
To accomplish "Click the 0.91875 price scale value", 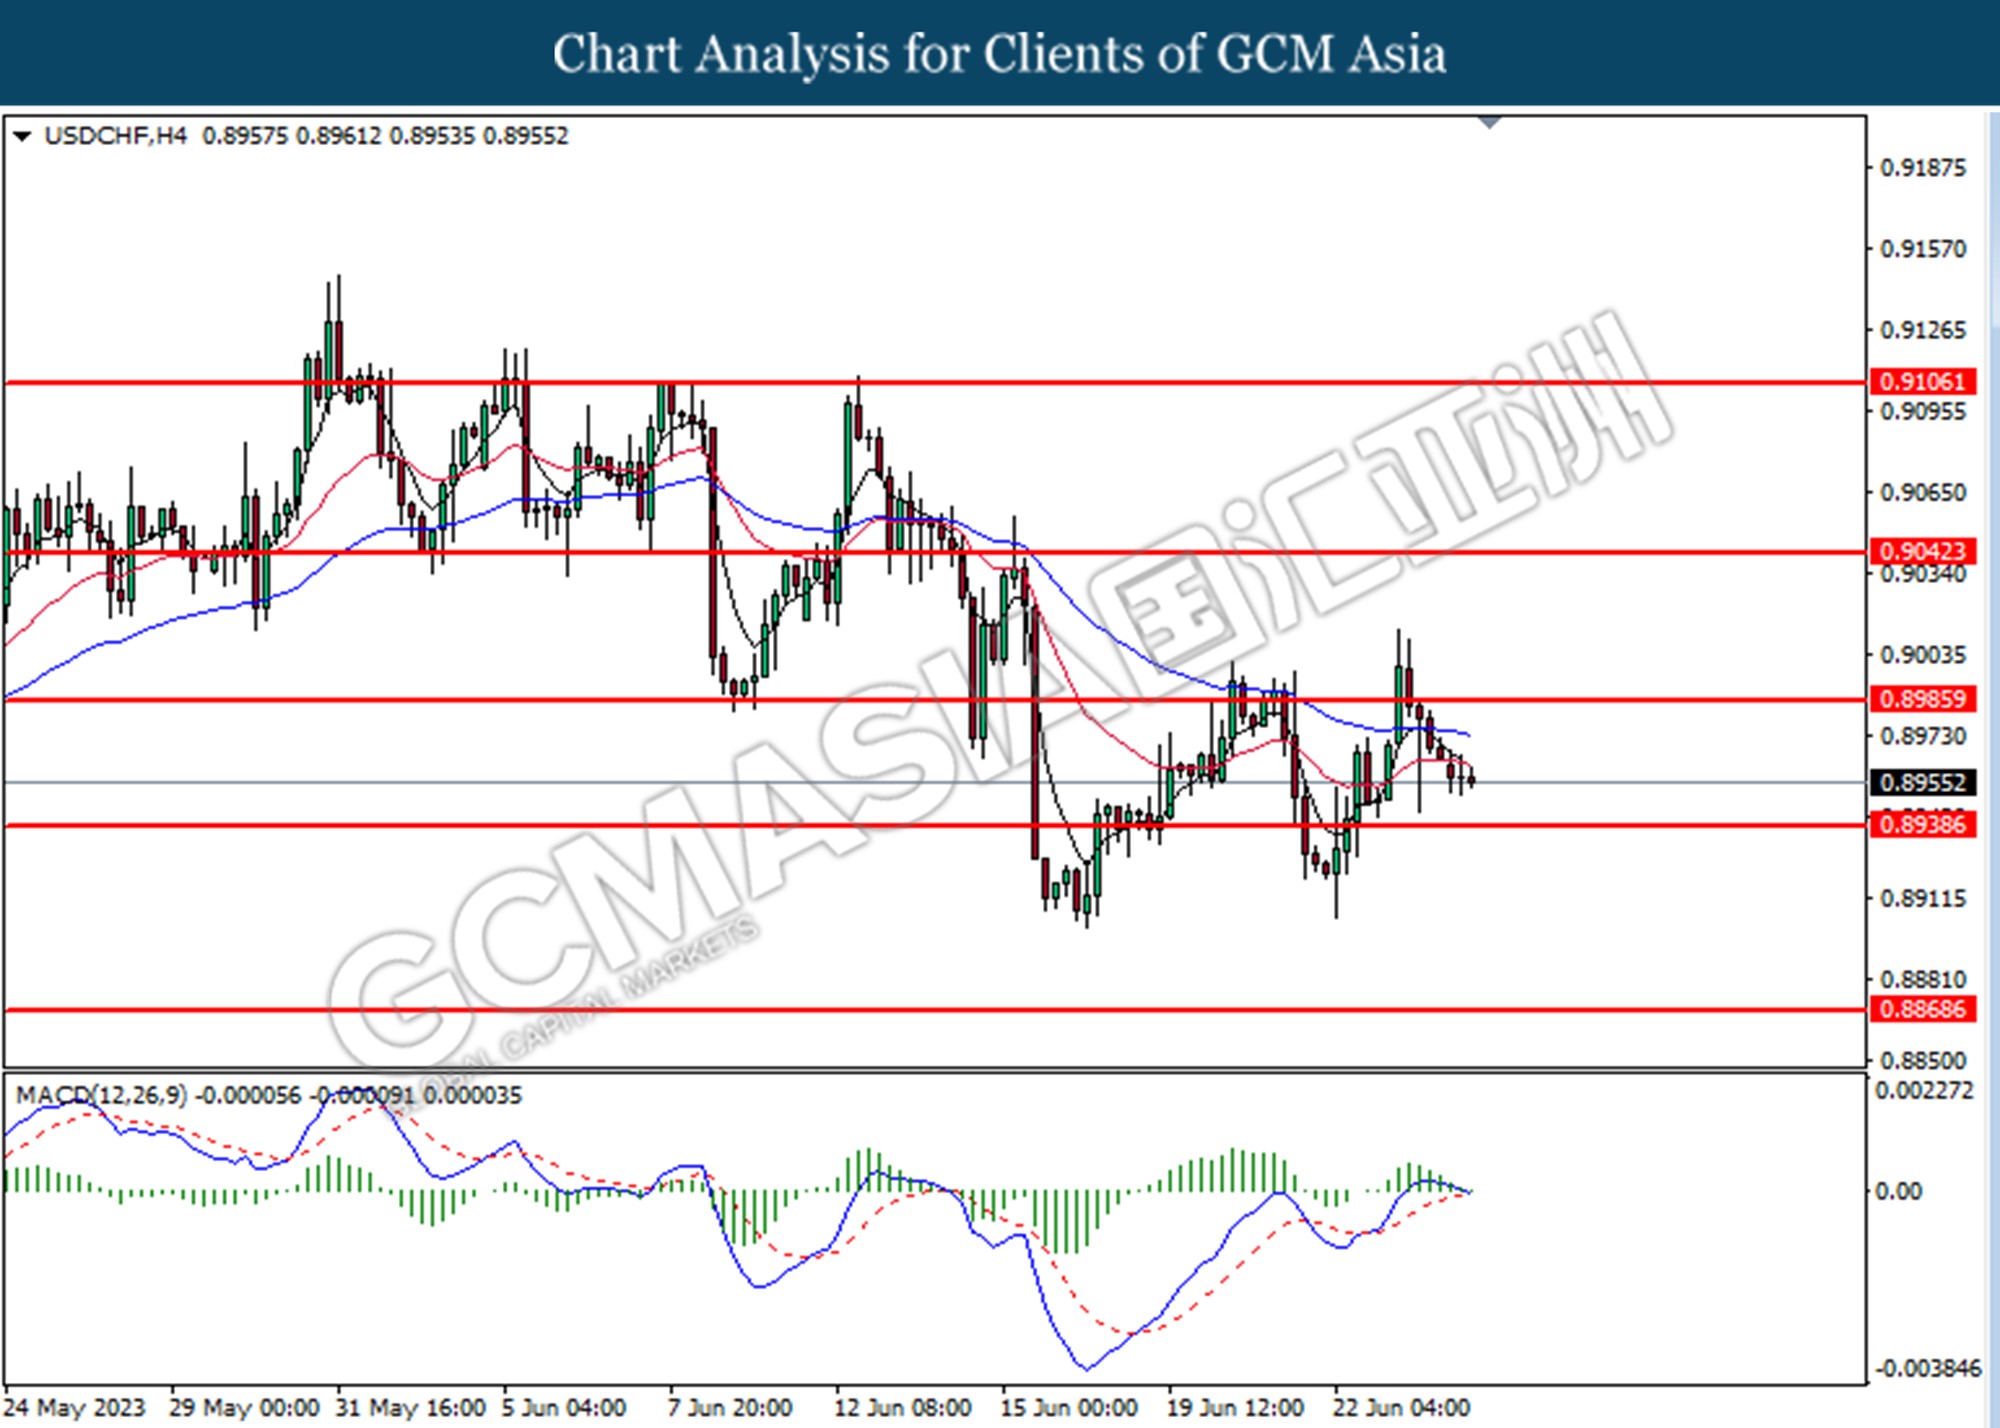I will pyautogui.click(x=1923, y=168).
